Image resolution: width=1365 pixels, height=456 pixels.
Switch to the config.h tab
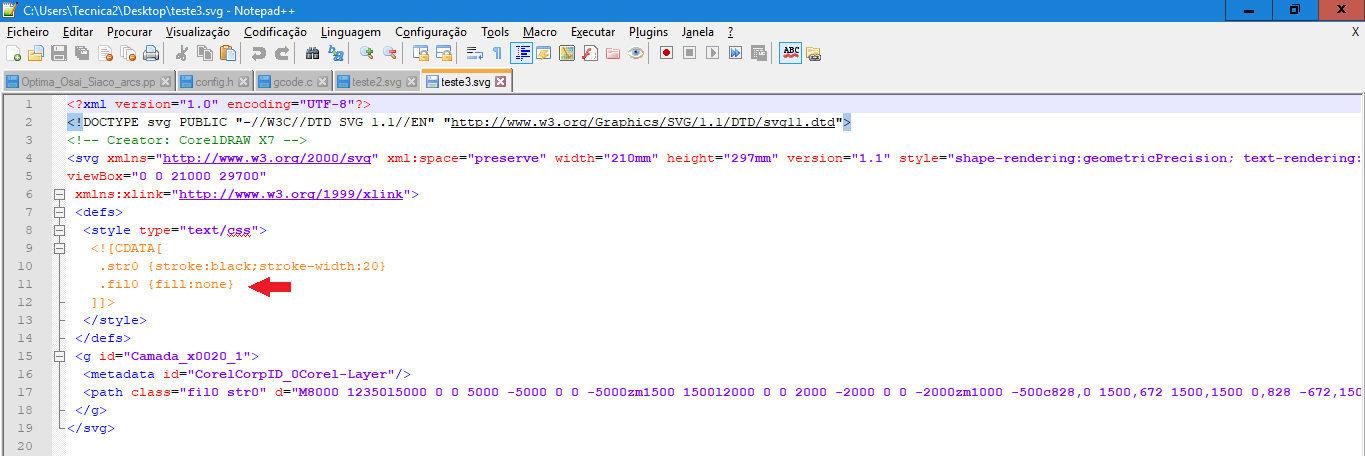[214, 82]
